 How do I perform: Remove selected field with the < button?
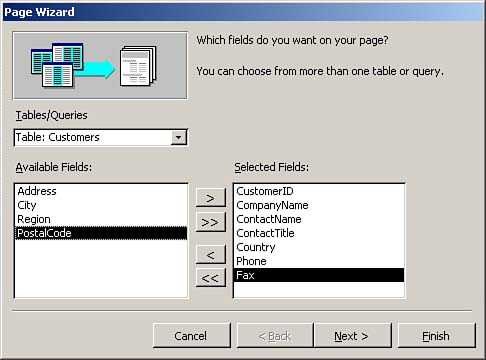211,255
